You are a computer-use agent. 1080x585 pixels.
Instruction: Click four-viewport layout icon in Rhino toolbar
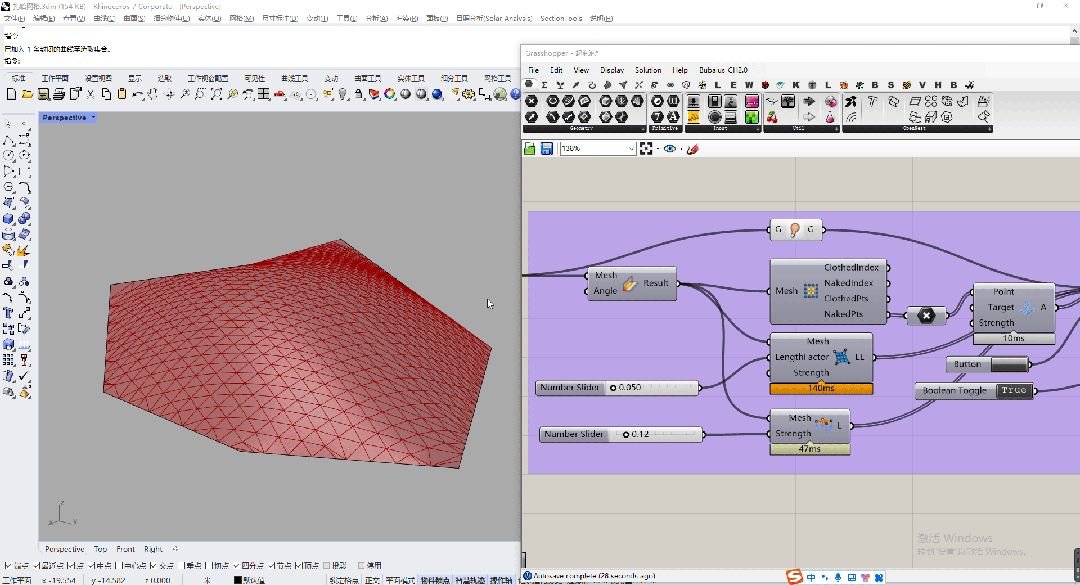click(x=264, y=94)
